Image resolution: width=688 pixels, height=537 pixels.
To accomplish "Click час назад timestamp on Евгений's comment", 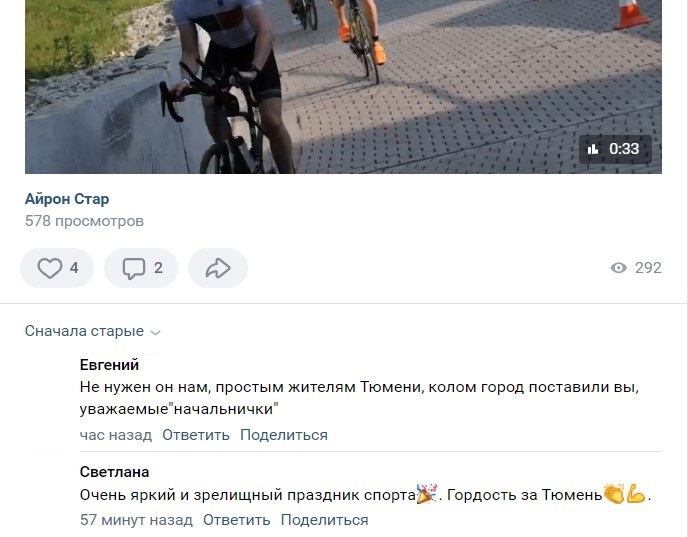I will coord(116,435).
